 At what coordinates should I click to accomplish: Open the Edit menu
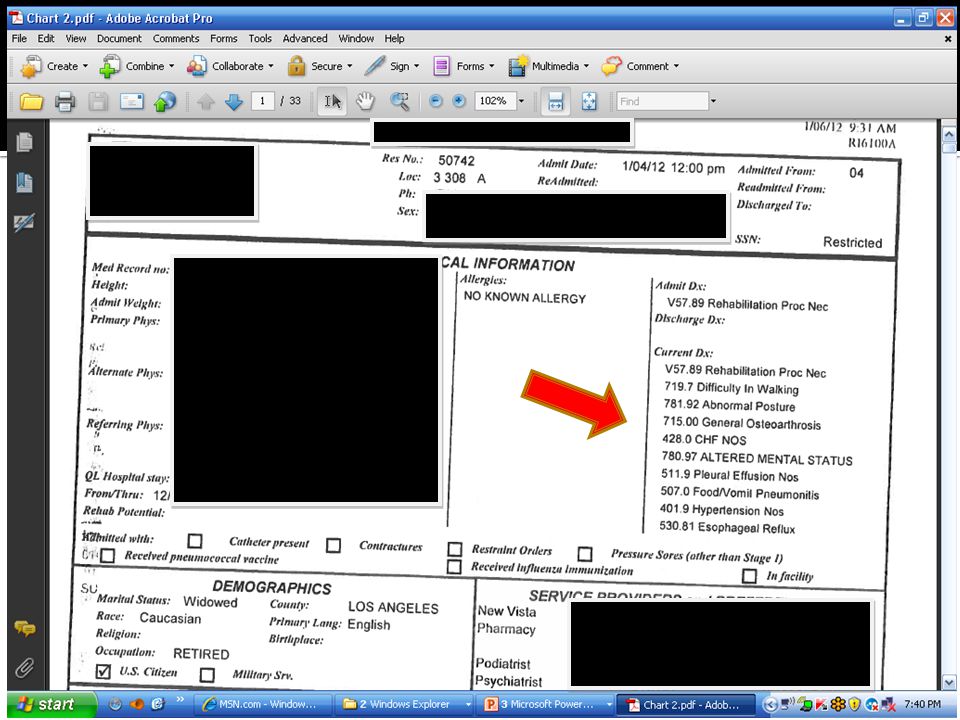tap(46, 39)
